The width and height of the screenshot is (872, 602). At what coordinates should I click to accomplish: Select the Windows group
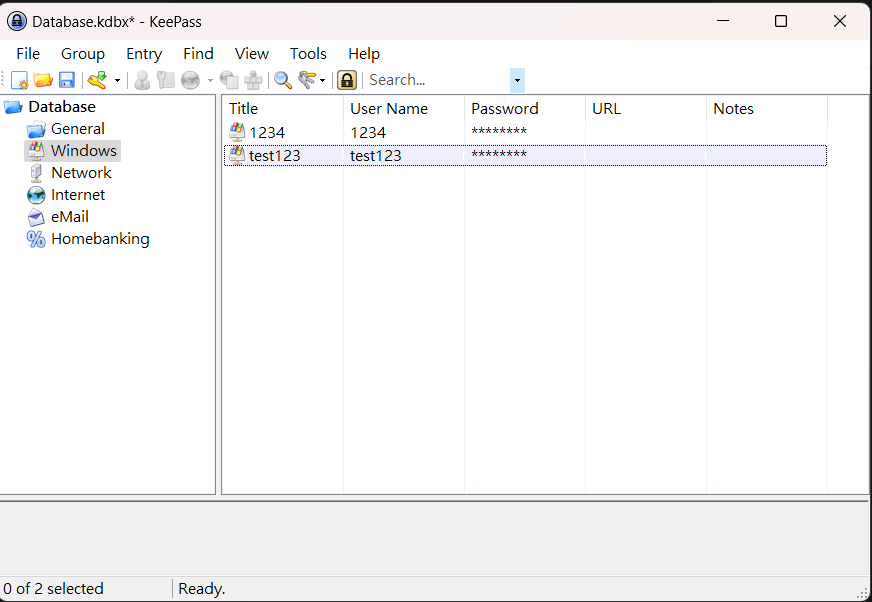coord(83,151)
